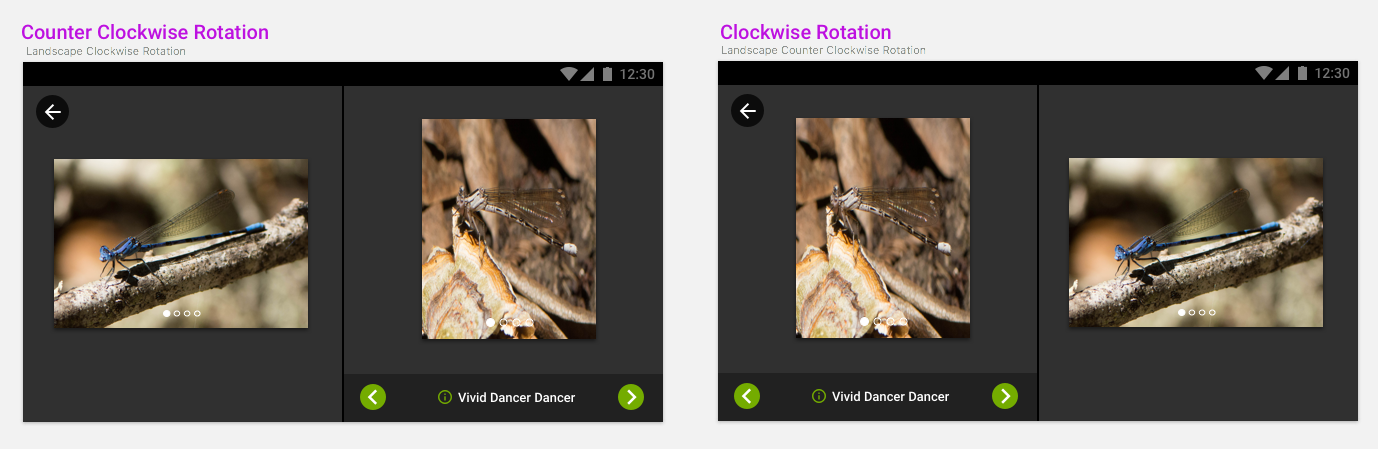Select first page dot on right blue damselfly photo
The width and height of the screenshot is (1378, 449).
pos(1182,312)
